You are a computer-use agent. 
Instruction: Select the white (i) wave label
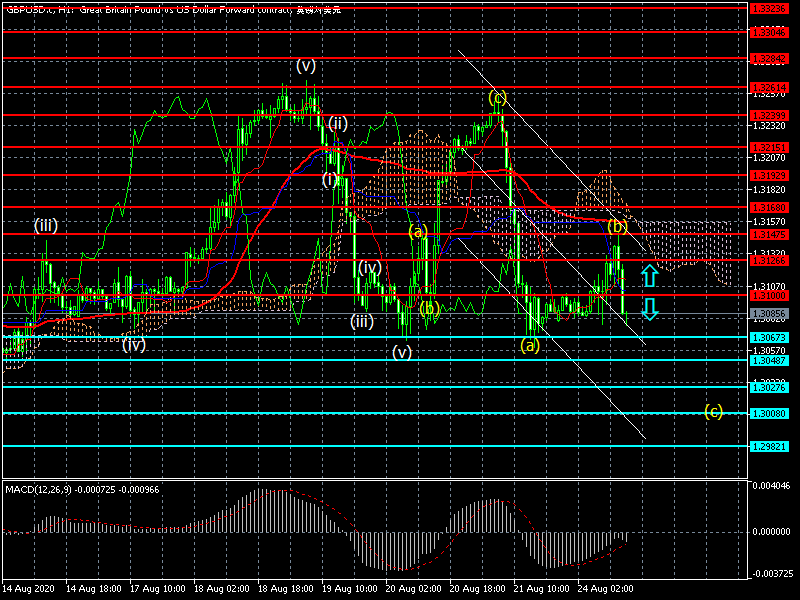click(331, 180)
